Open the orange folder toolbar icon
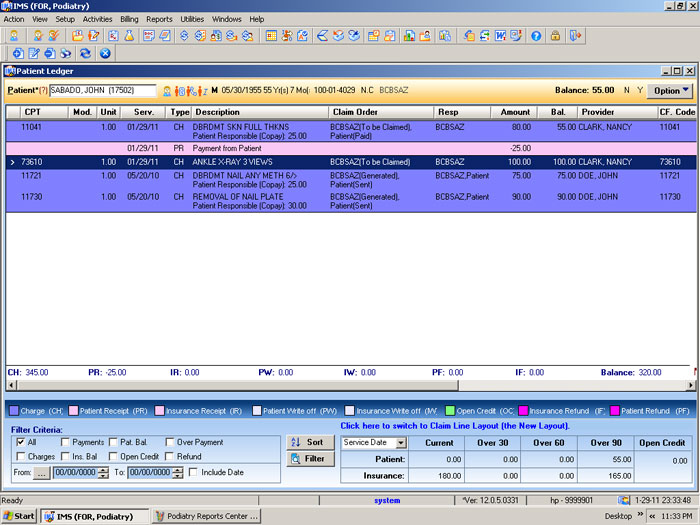Image resolution: width=700 pixels, height=525 pixels. pos(78,36)
